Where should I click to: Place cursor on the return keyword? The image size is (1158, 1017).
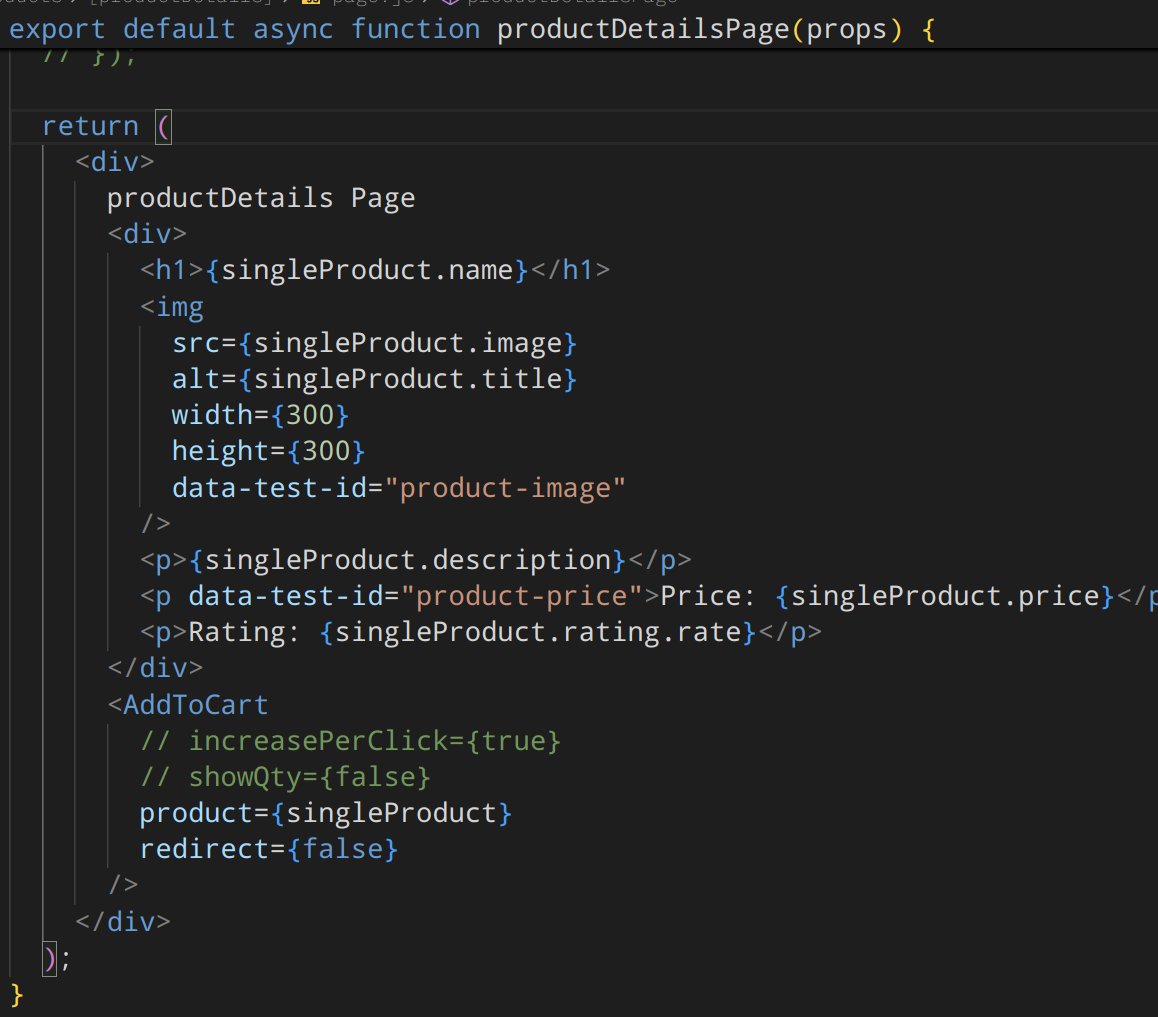point(90,126)
